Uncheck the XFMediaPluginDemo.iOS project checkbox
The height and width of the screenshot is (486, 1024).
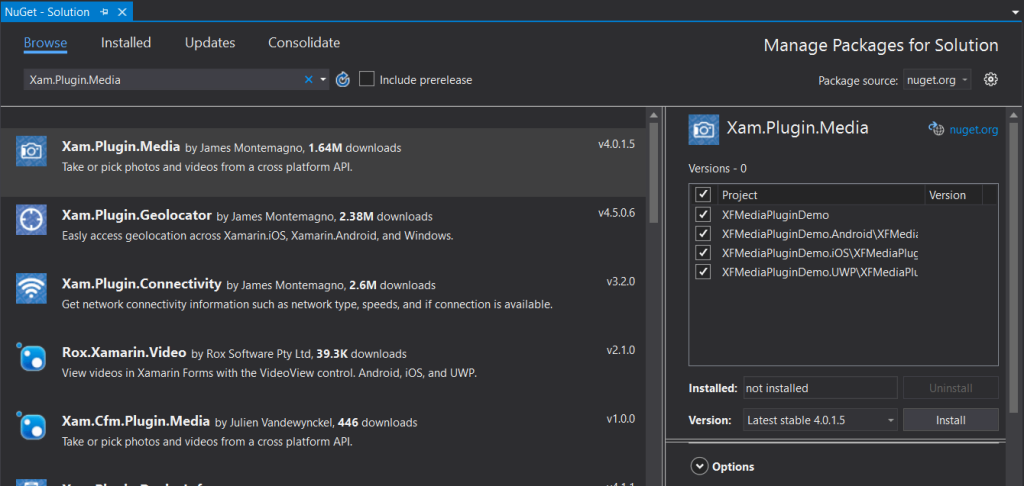coord(703,252)
